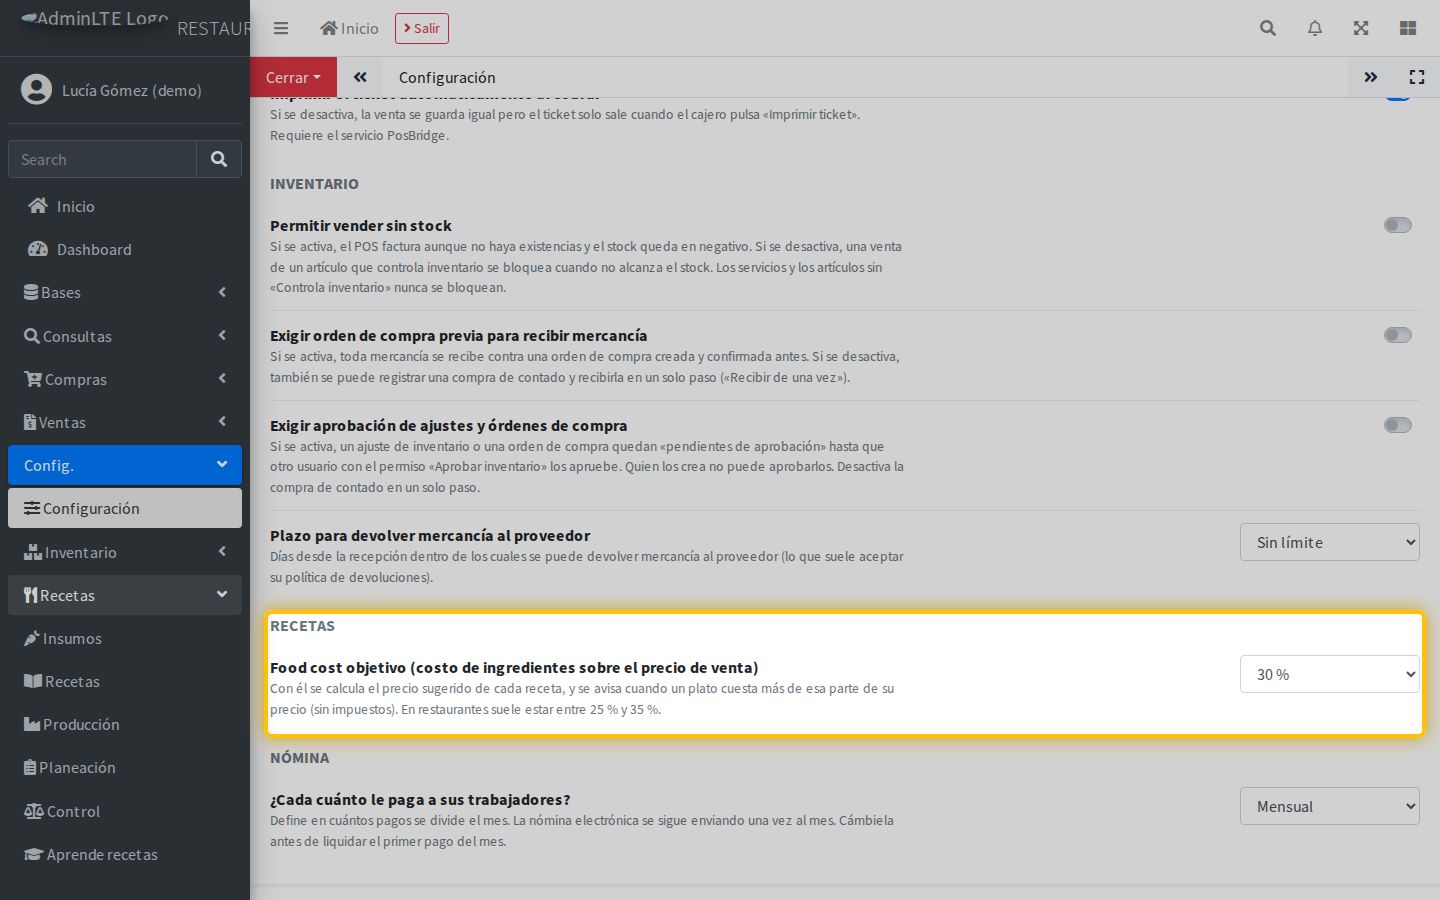Open the notifications bell icon

(1315, 28)
